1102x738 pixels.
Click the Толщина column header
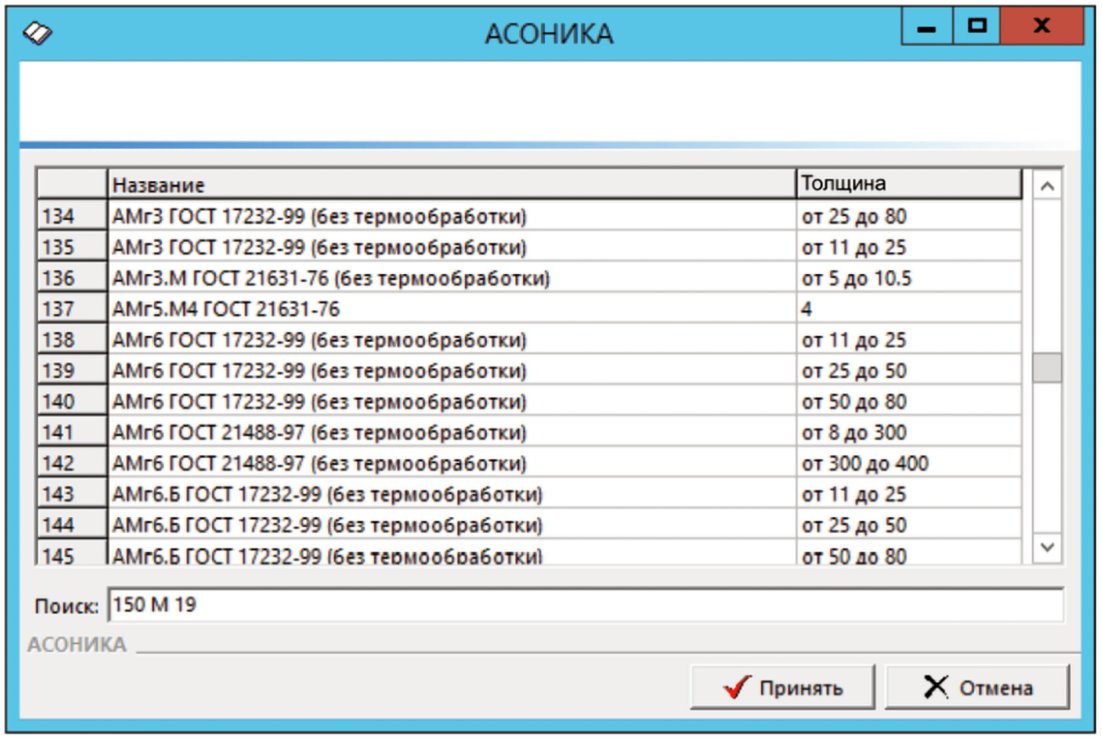coord(909,183)
